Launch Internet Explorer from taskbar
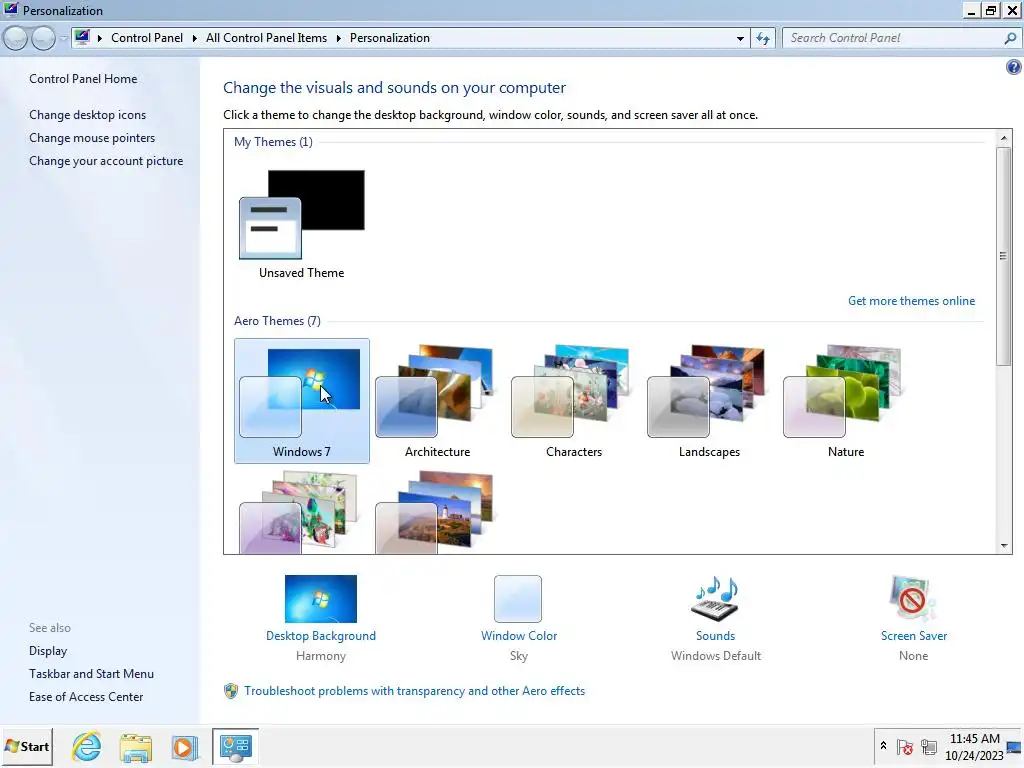Viewport: 1024px width, 768px height. (87, 746)
